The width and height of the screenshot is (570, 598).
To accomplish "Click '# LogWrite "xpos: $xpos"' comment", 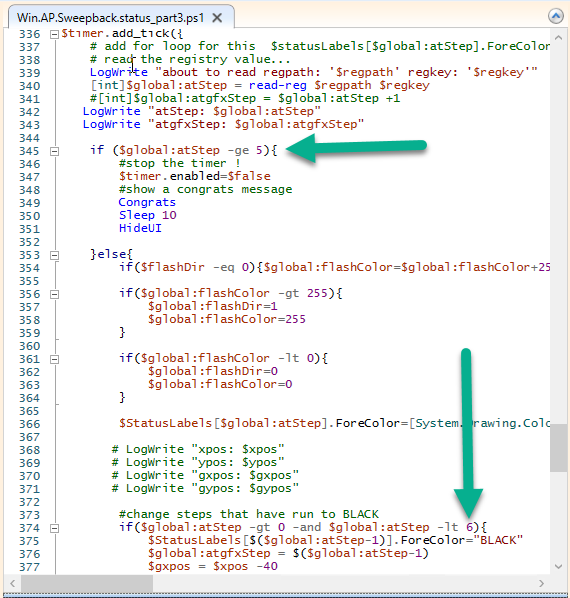I will click(x=198, y=449).
